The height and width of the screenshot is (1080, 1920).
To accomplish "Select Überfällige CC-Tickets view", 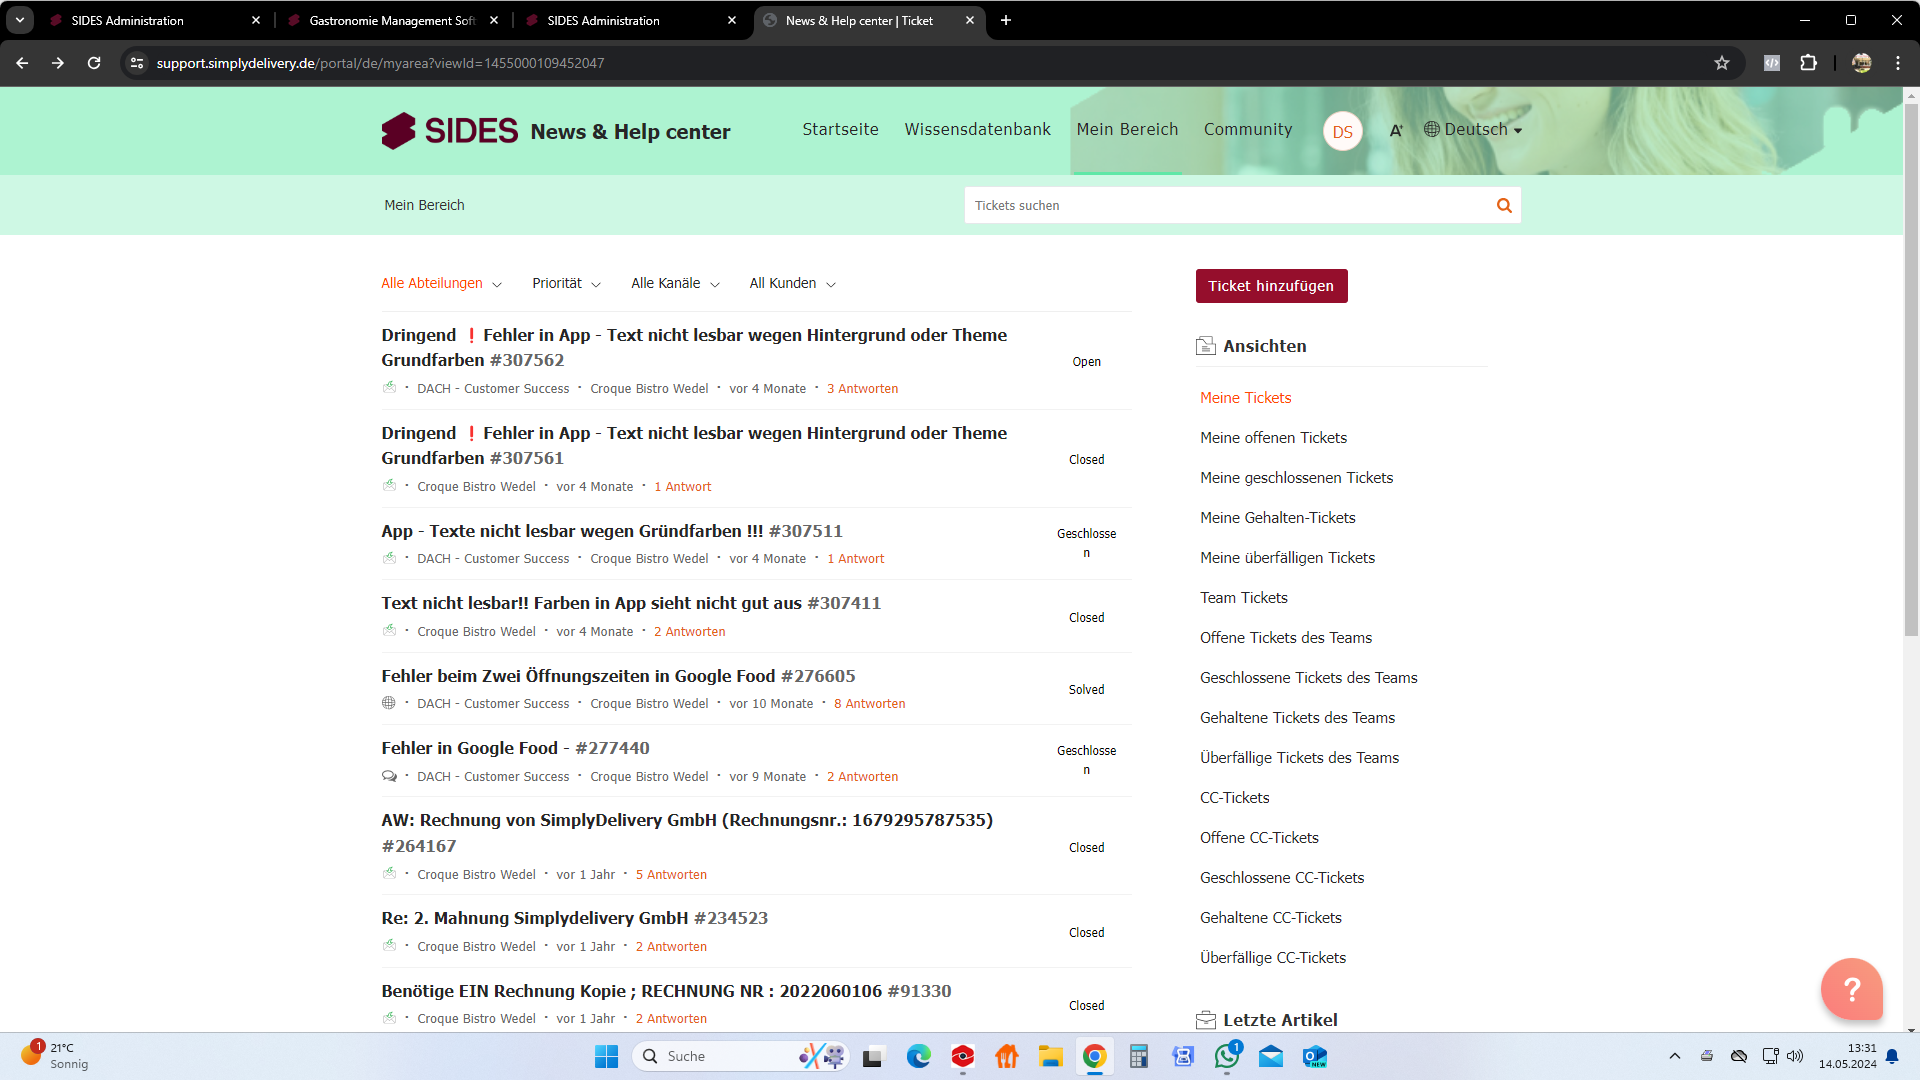I will 1273,957.
